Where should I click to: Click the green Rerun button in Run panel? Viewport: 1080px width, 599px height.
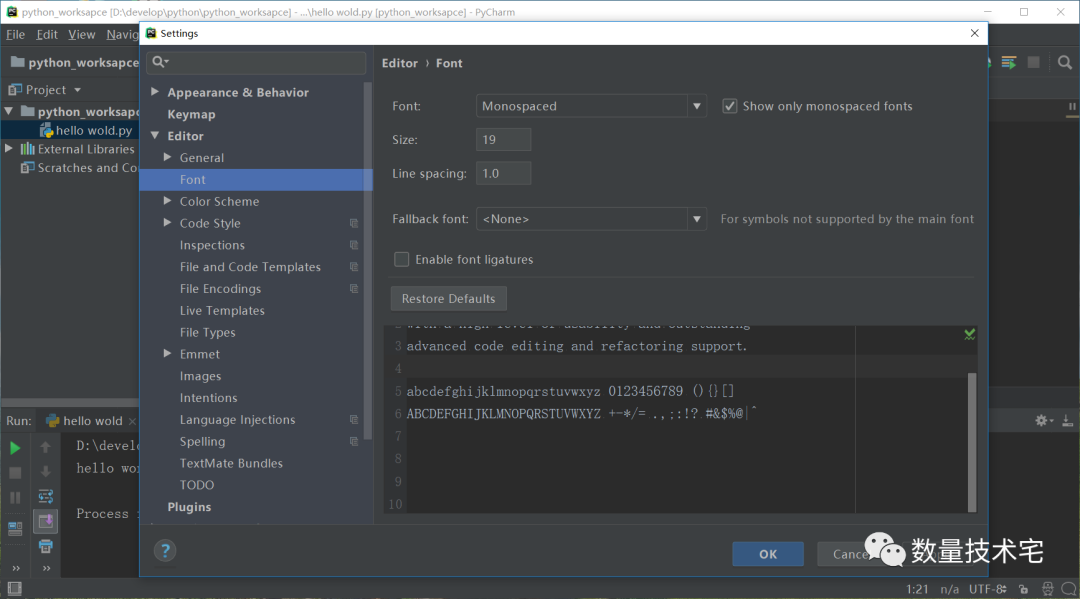point(15,448)
